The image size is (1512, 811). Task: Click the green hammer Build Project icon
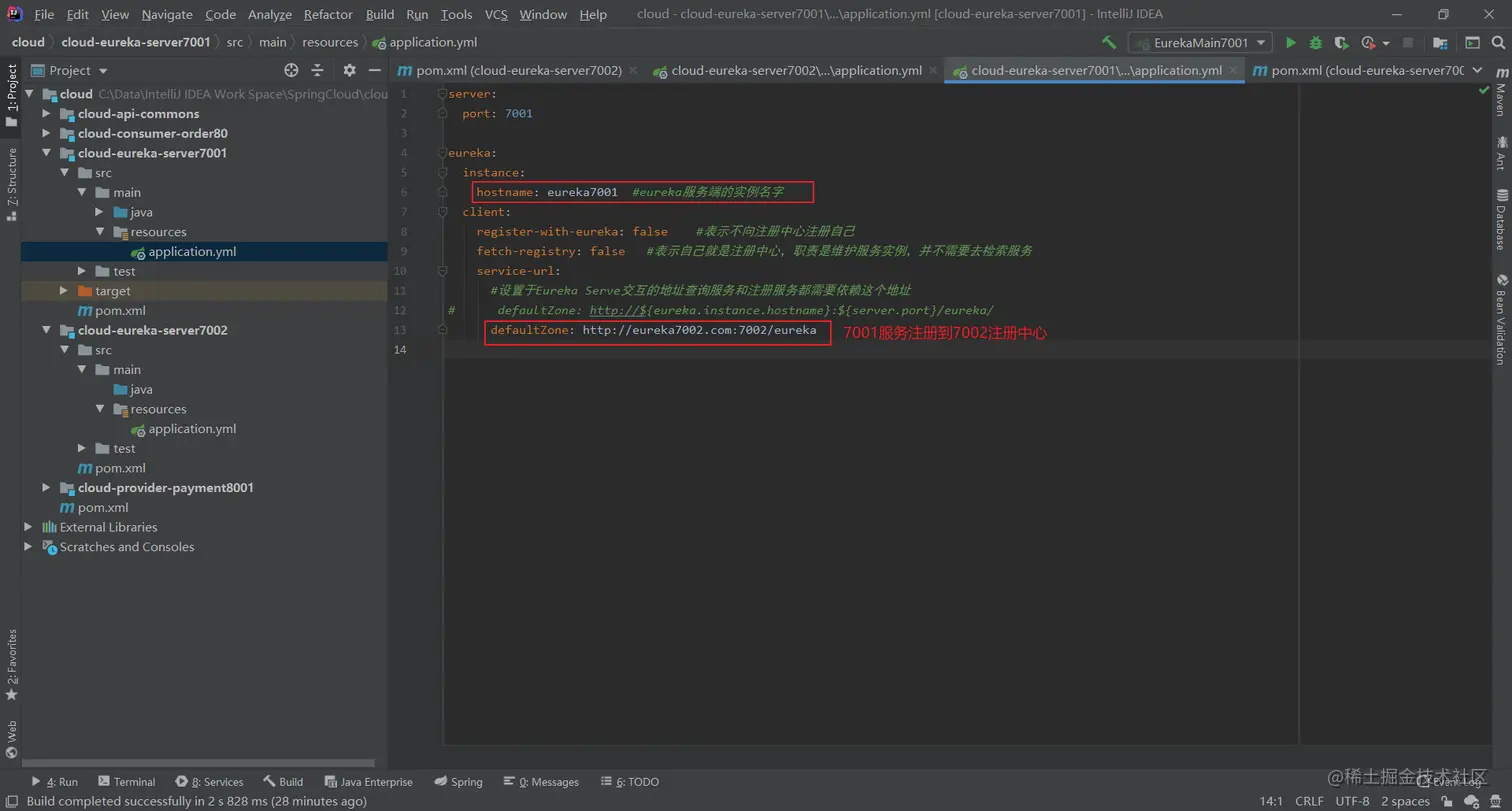[x=1109, y=43]
